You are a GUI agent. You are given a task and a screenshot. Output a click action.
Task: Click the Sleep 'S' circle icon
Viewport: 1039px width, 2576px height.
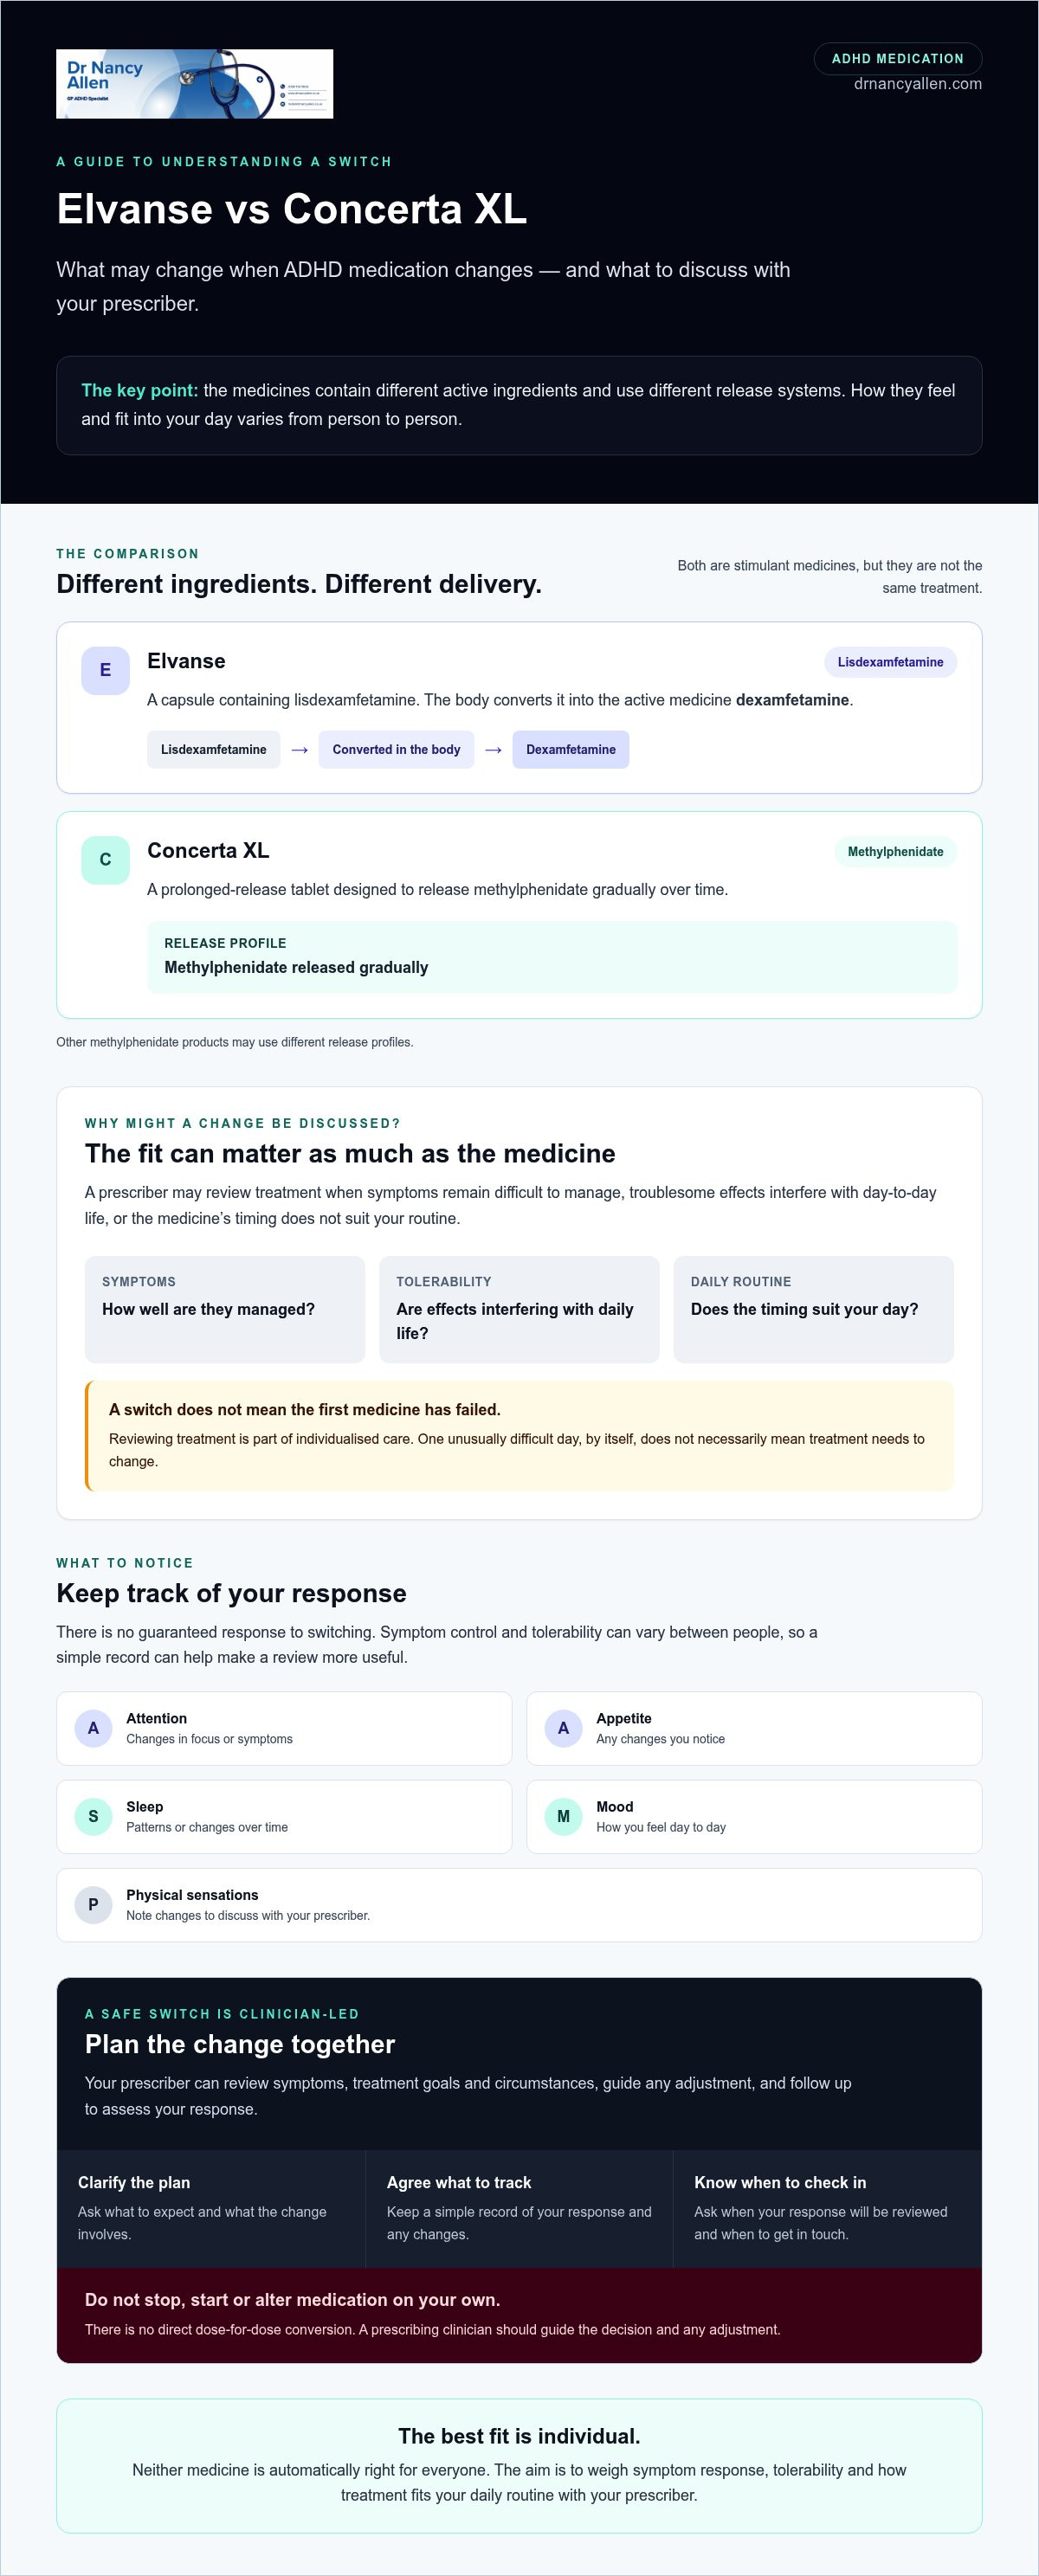pos(93,1816)
